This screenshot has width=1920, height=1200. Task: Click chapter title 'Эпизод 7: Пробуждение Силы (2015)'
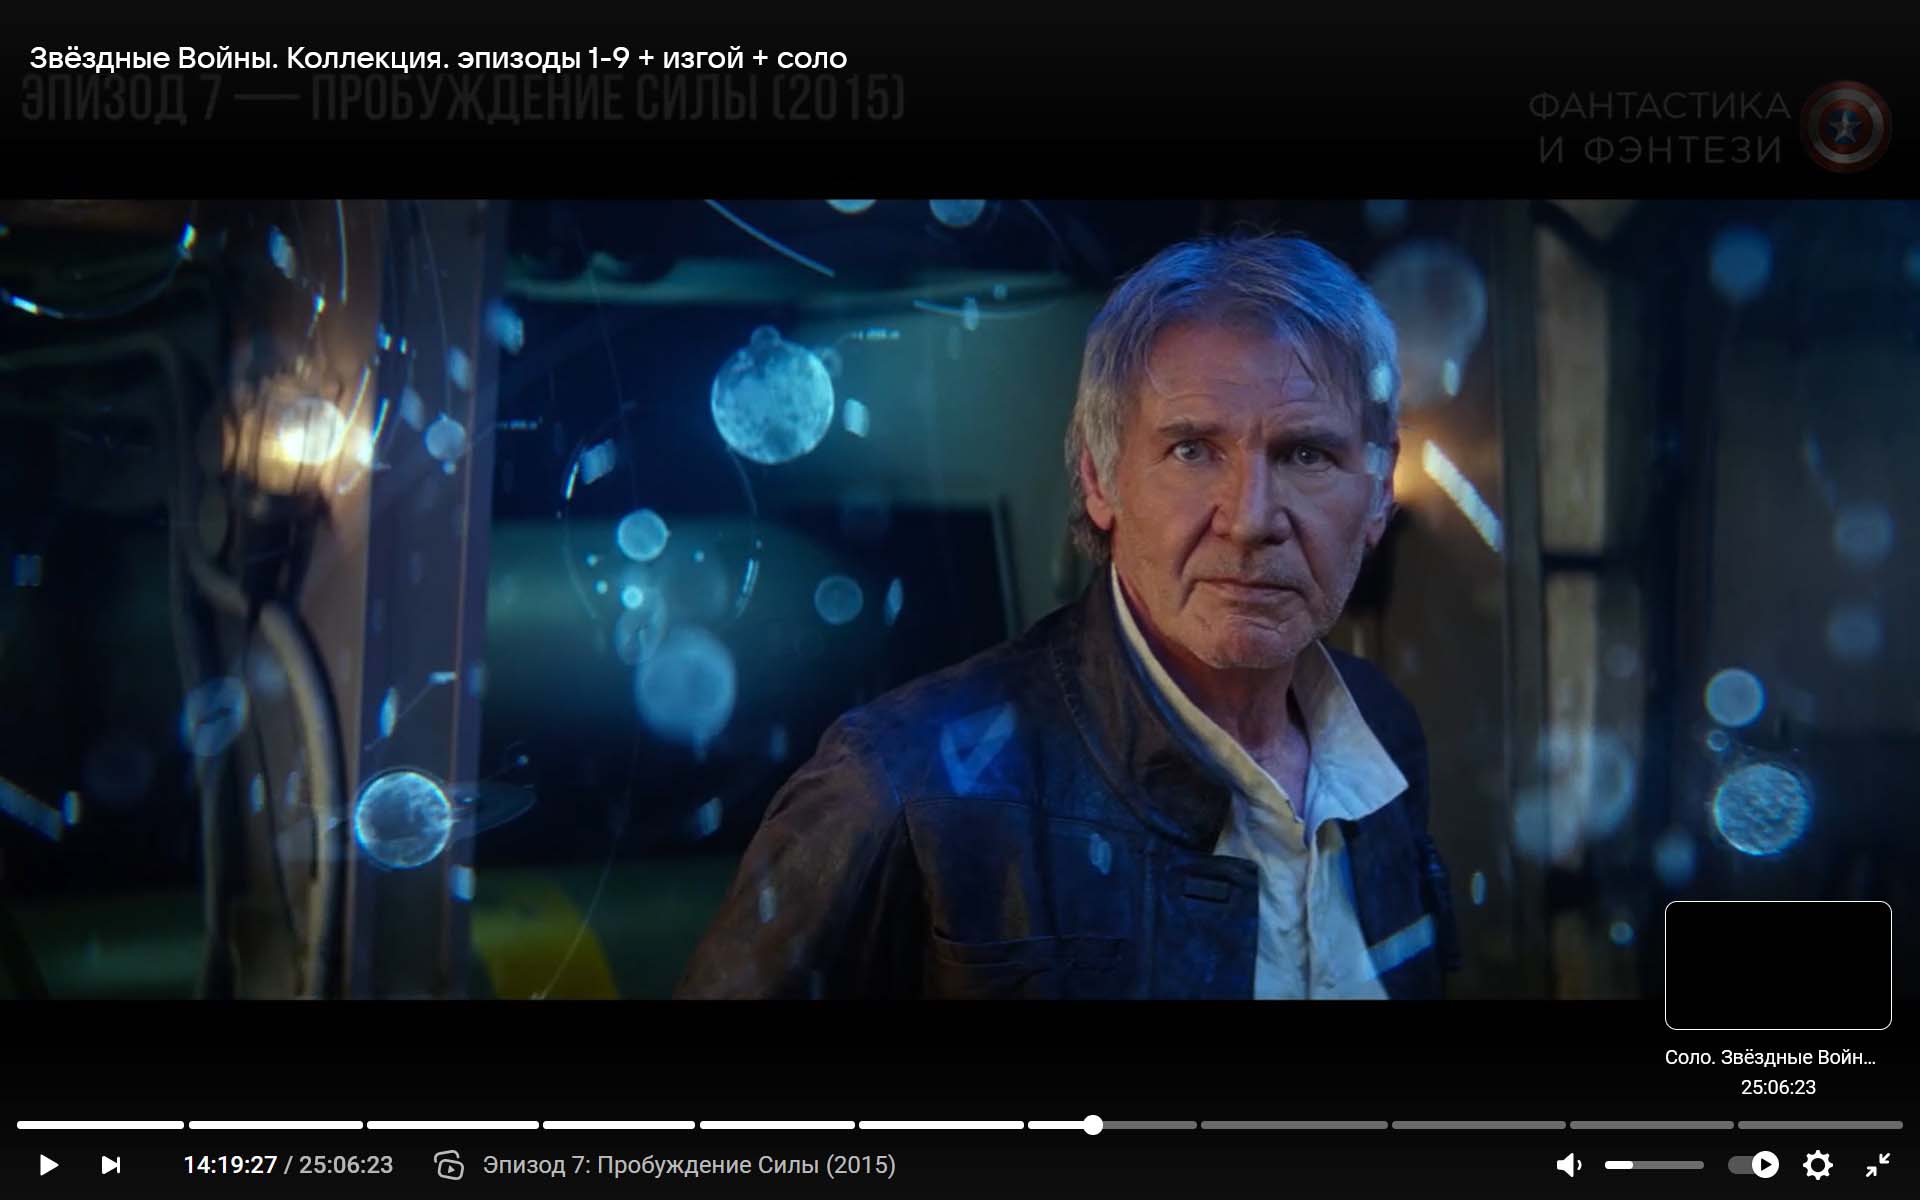(689, 1165)
